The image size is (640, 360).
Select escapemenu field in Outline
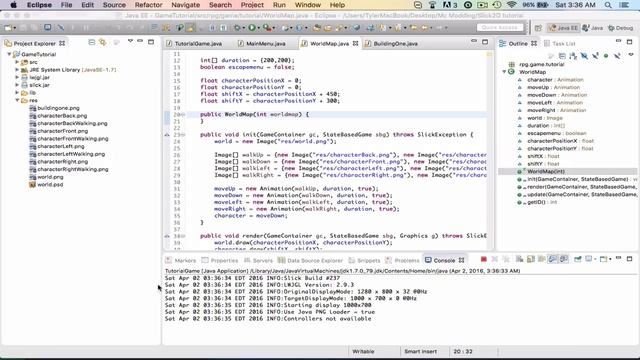click(551, 133)
